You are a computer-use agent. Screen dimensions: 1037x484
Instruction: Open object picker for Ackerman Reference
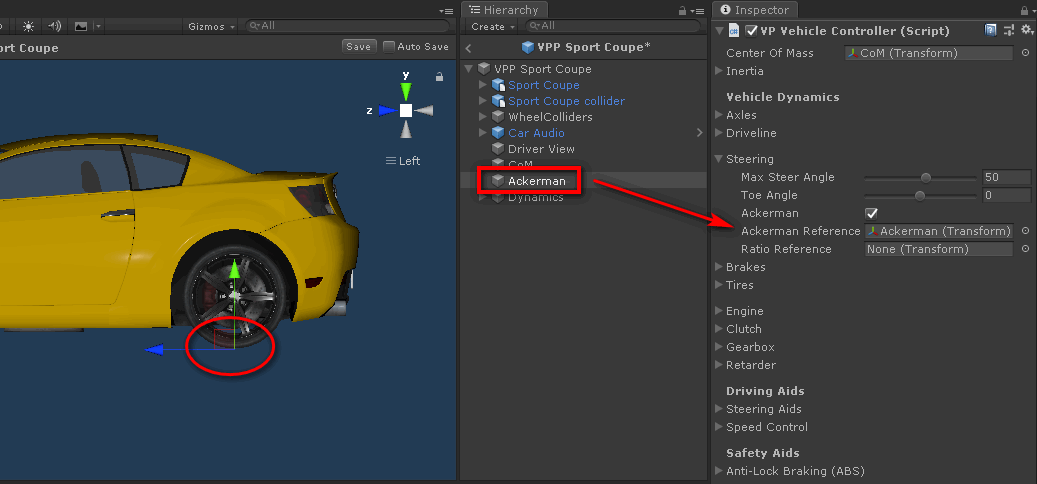click(x=1025, y=231)
